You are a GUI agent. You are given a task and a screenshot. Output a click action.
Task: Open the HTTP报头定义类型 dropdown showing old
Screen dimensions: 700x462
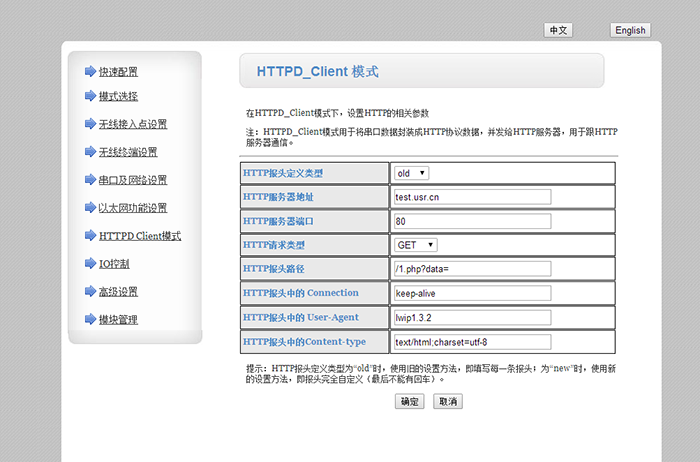pyautogui.click(x=411, y=173)
